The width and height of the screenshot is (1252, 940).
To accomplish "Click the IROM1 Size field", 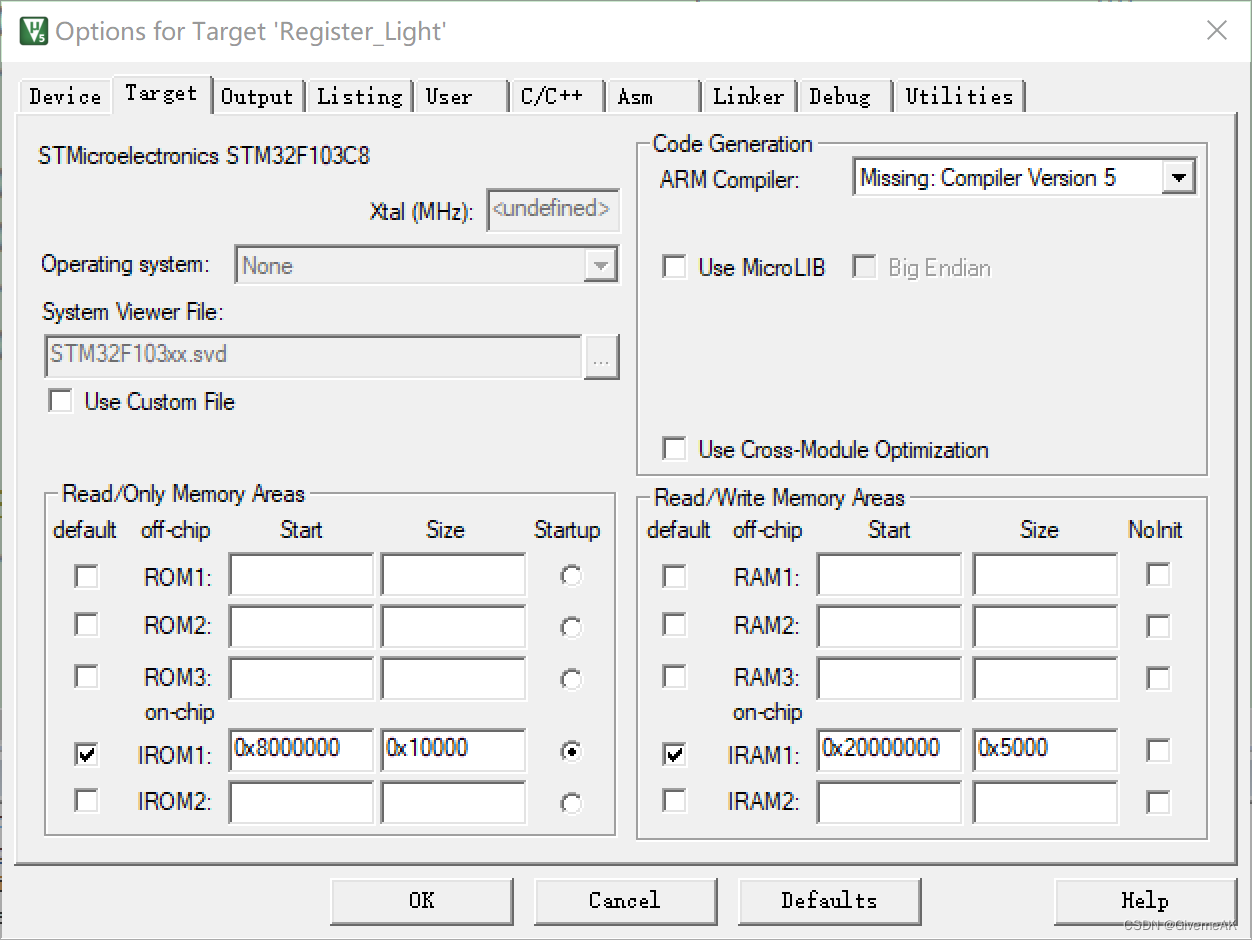I will coord(453,750).
